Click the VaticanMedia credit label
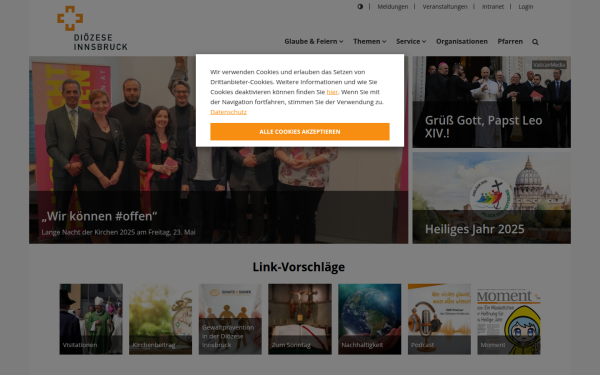Viewport: 600px width, 375px height. coord(549,65)
